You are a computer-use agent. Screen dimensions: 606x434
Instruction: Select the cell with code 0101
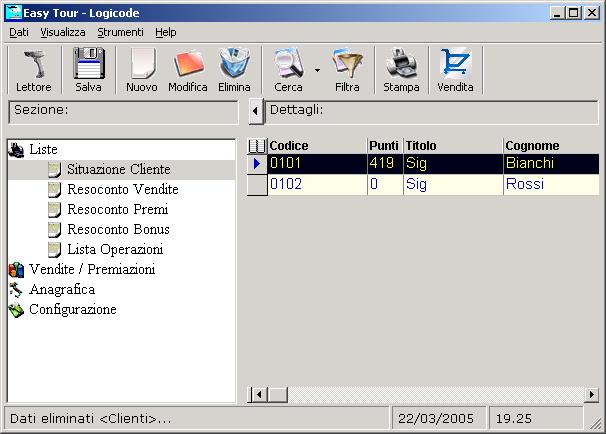(x=317, y=164)
